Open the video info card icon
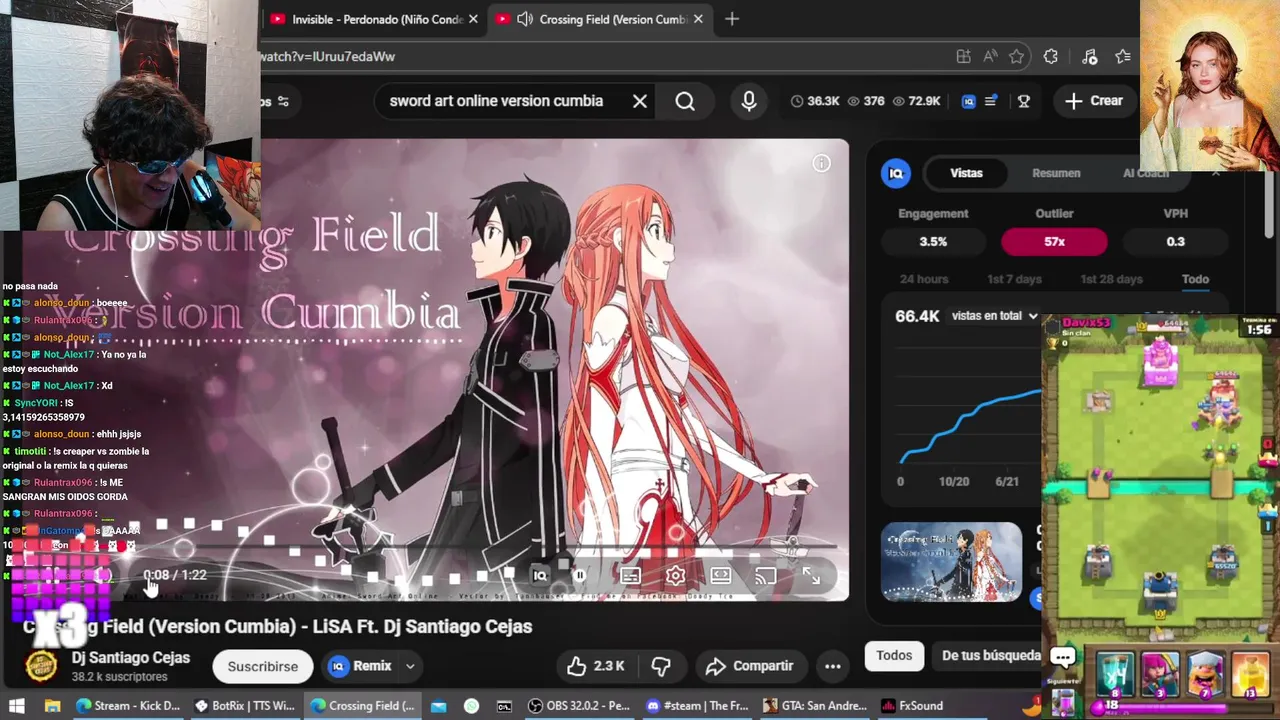The width and height of the screenshot is (1280, 720). pos(821,163)
